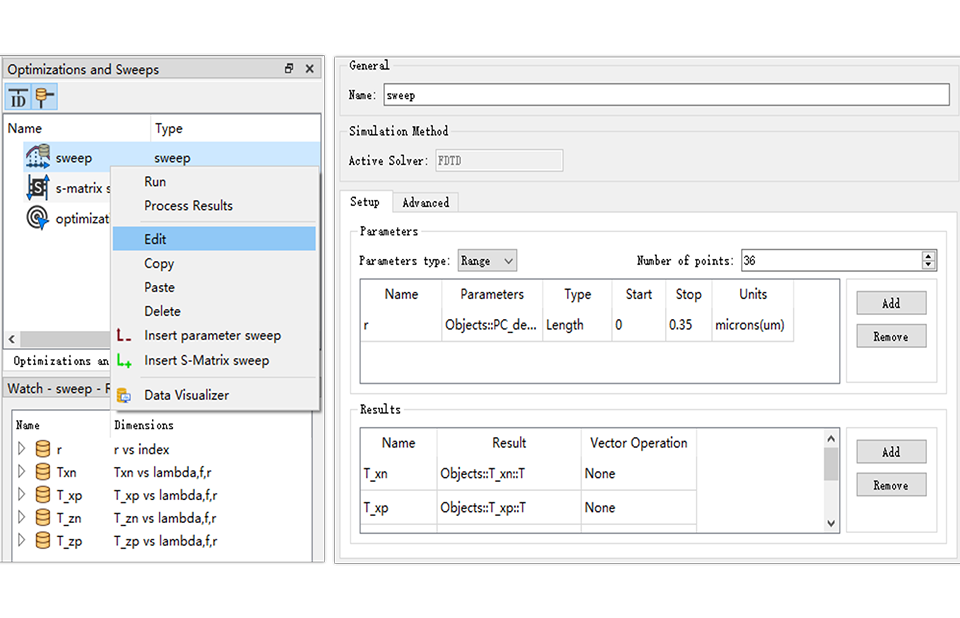Click the database icon for Txn result
The height and width of the screenshot is (618, 960).
coord(43,472)
